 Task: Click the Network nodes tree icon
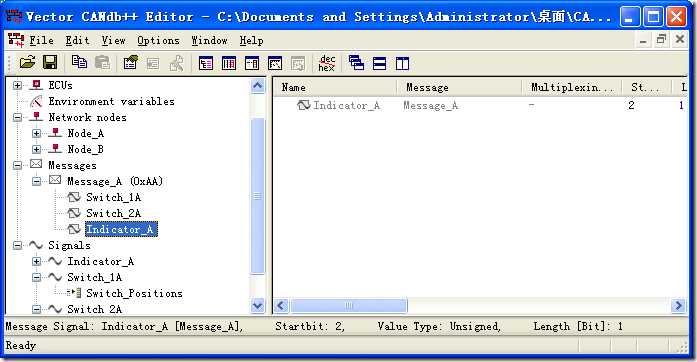coord(36,117)
